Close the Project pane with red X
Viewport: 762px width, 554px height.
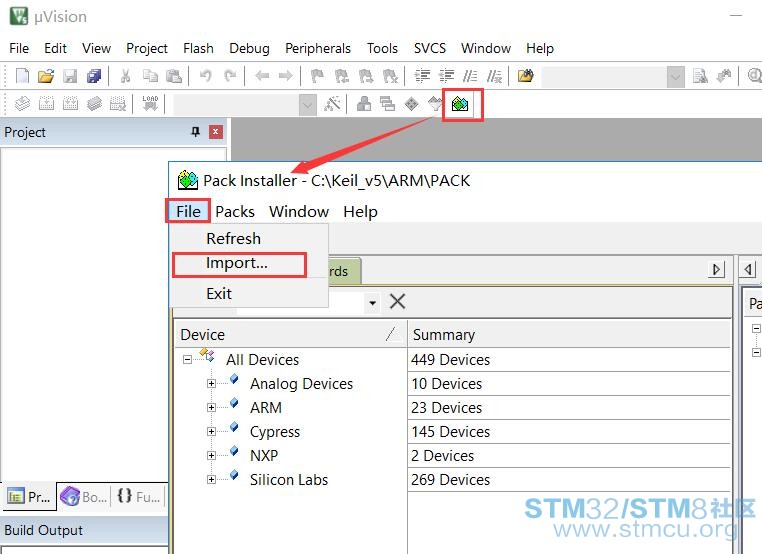pos(216,132)
